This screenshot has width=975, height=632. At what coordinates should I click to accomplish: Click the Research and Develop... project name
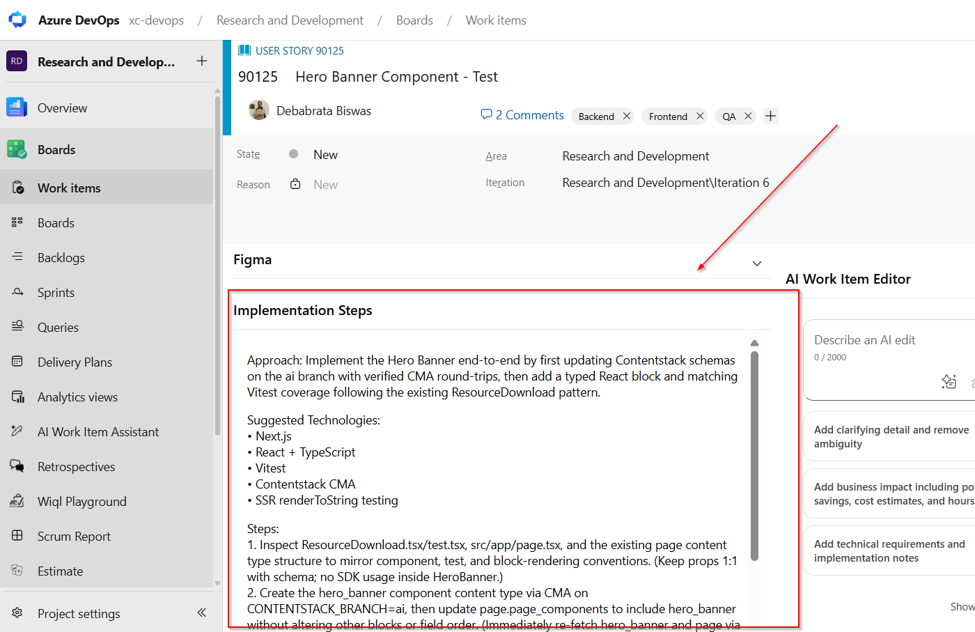tap(106, 62)
